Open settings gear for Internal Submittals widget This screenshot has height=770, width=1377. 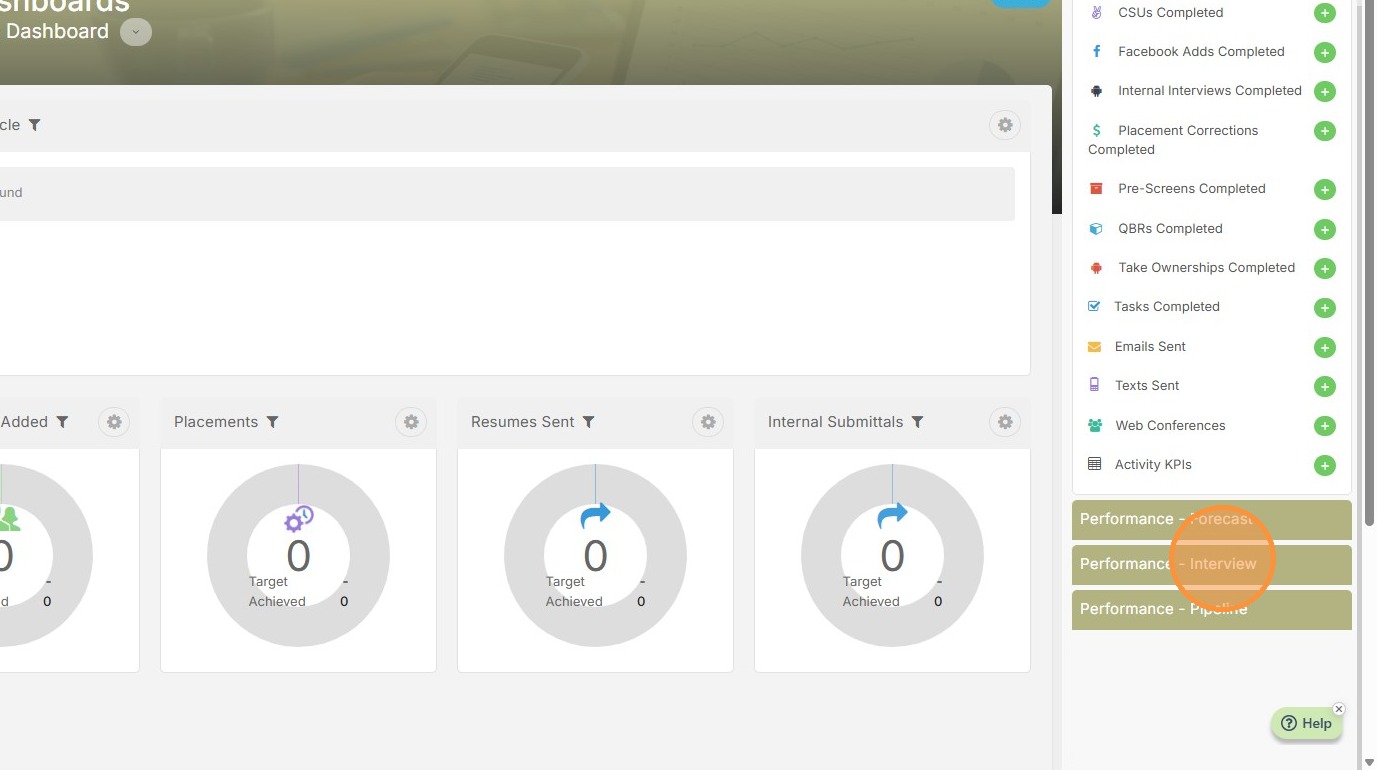click(x=1005, y=422)
